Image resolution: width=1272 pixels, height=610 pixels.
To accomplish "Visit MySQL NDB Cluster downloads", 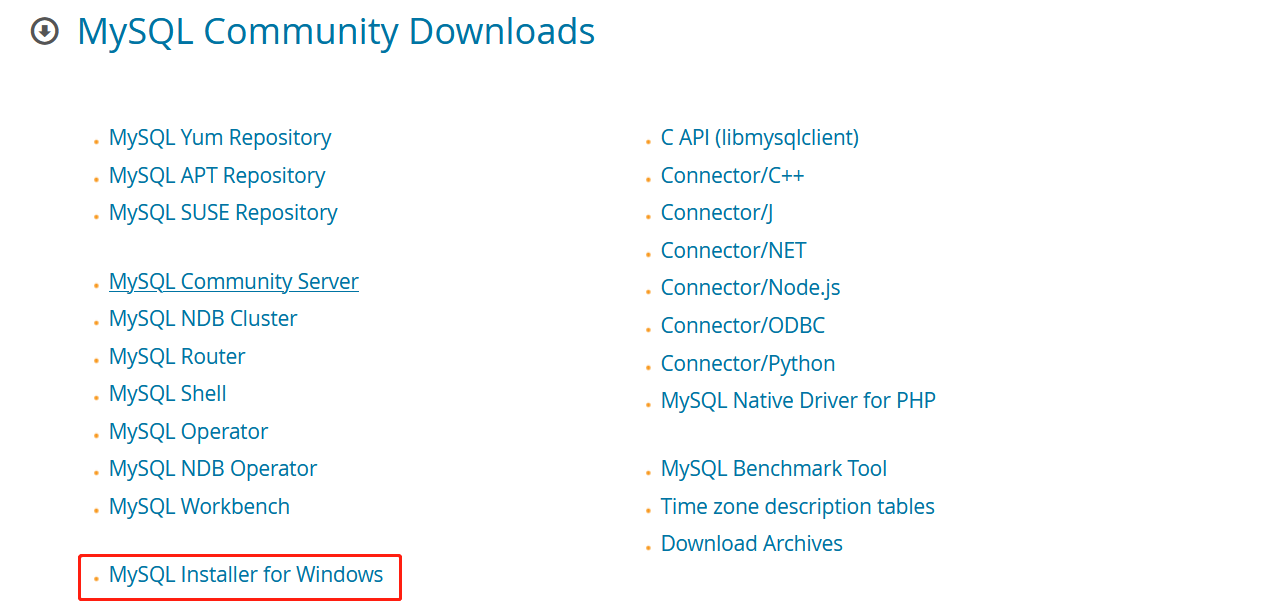I will coord(203,319).
